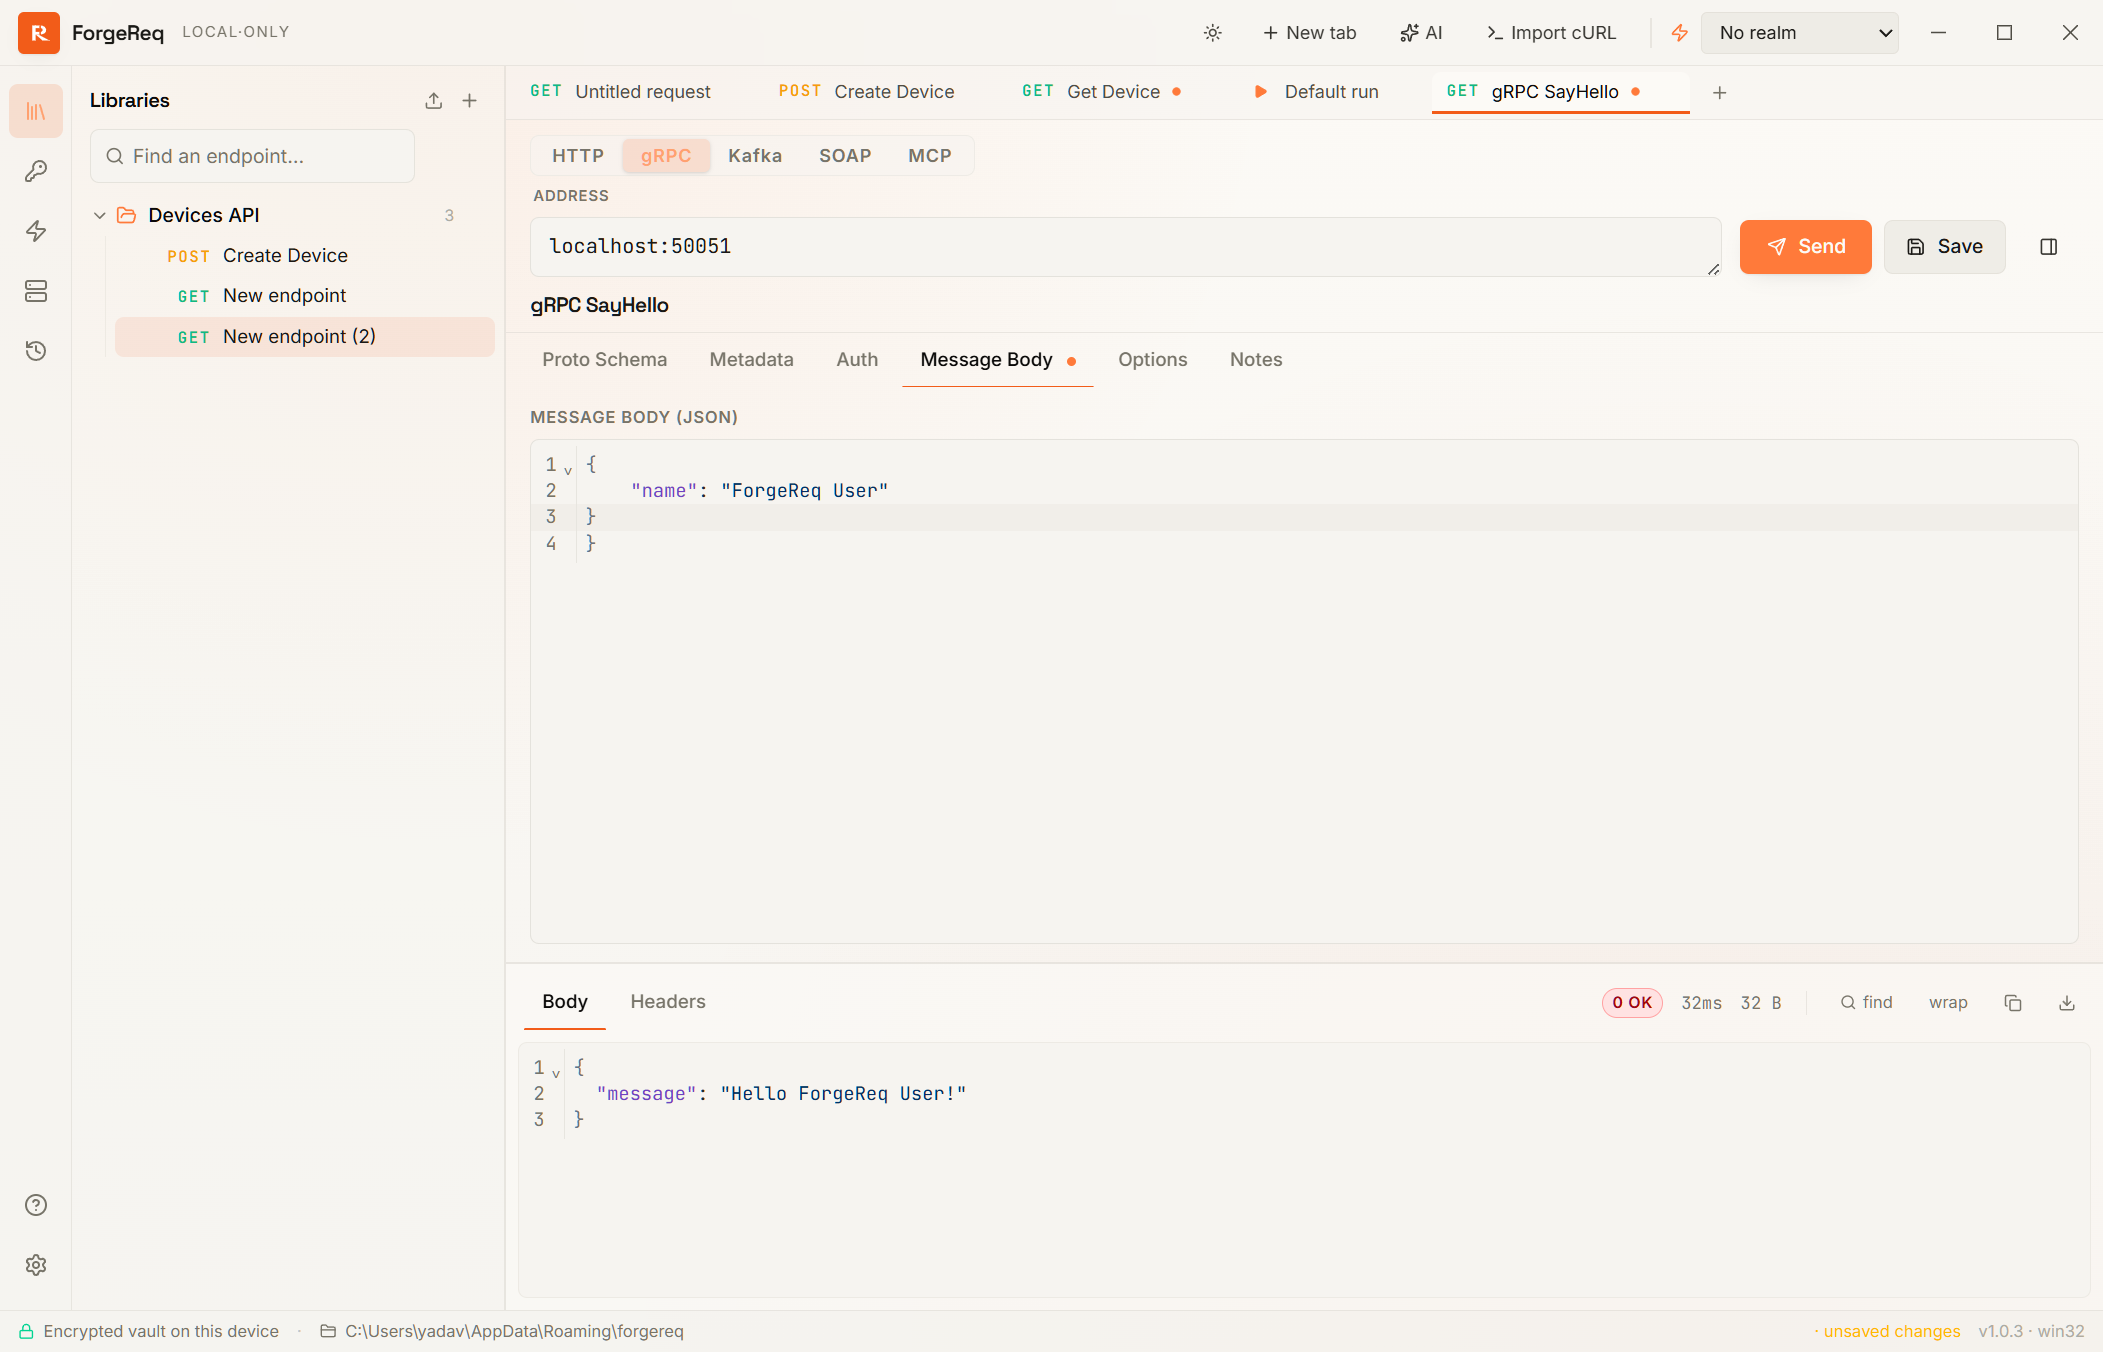The image size is (2103, 1352).
Task: Select the MCP protocol option
Action: [x=930, y=156]
